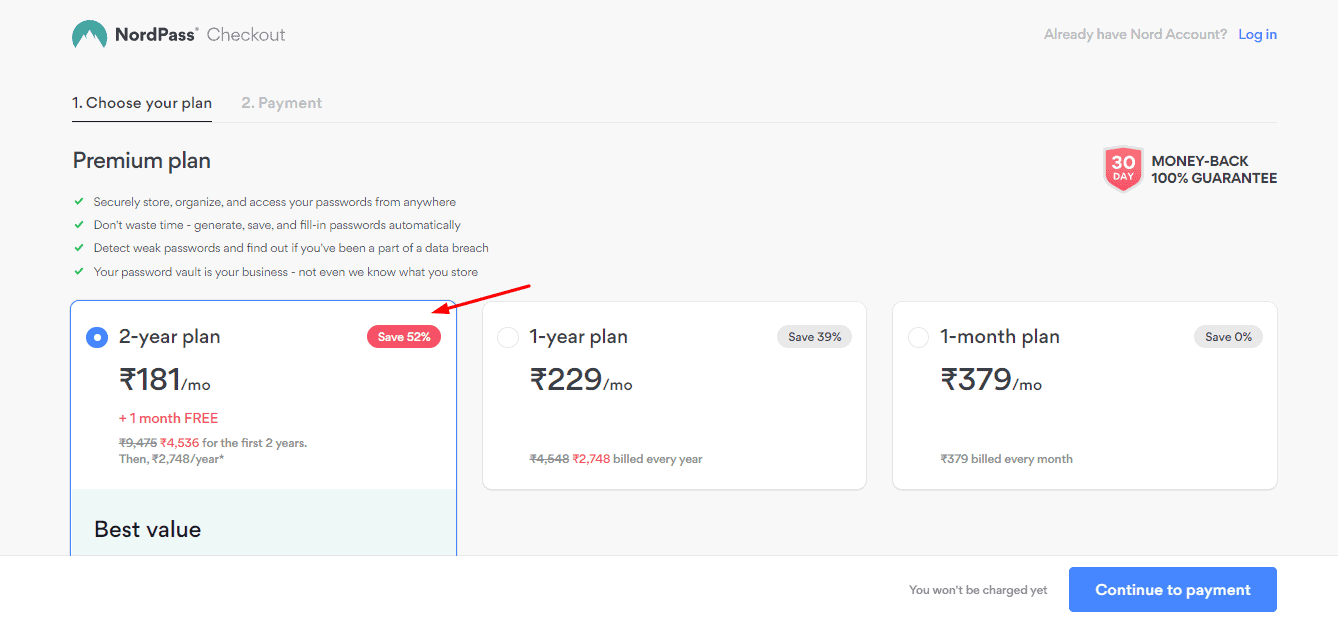Click the +1 month FREE offer text
The height and width of the screenshot is (622, 1338).
pyautogui.click(x=168, y=418)
